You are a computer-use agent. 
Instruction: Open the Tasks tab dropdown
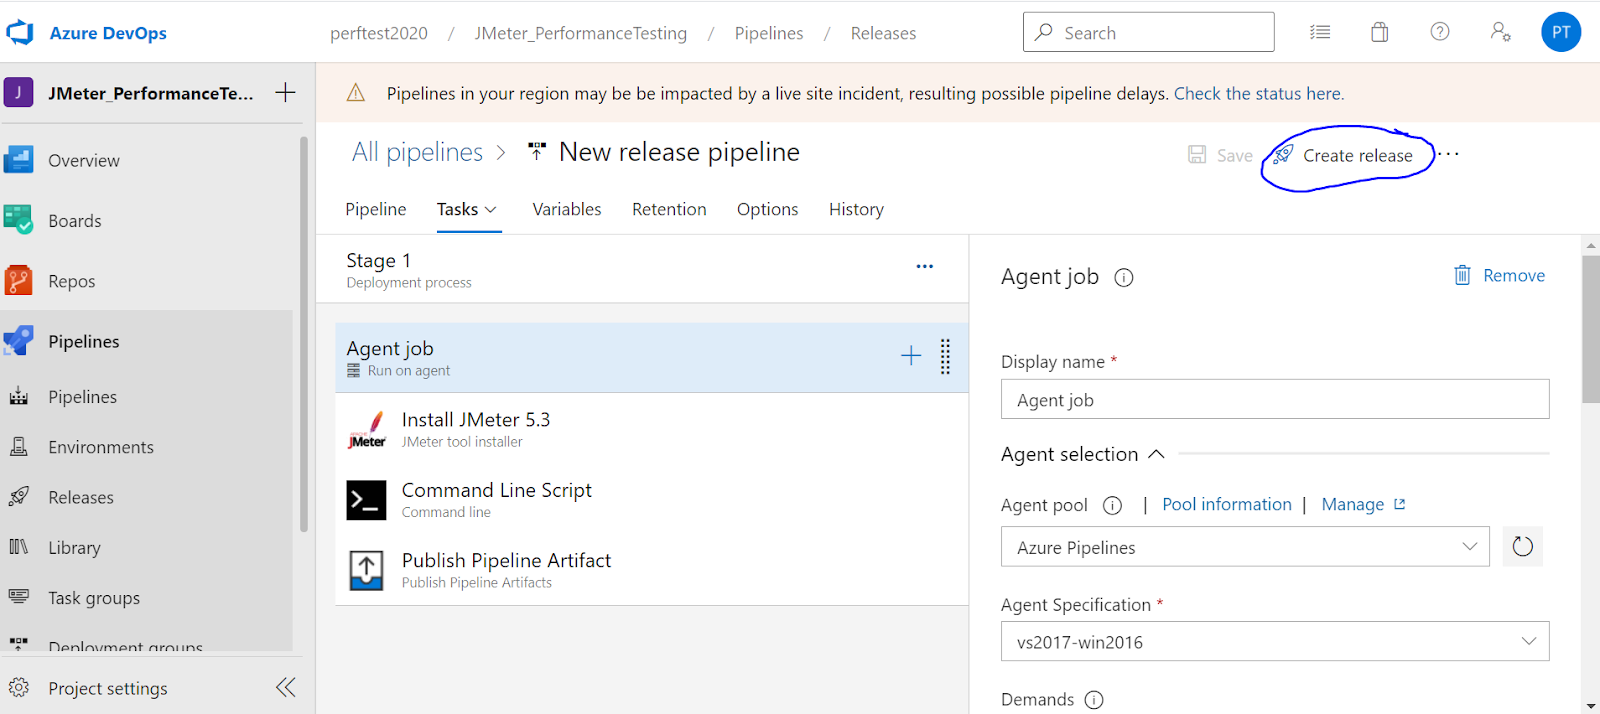(x=491, y=209)
